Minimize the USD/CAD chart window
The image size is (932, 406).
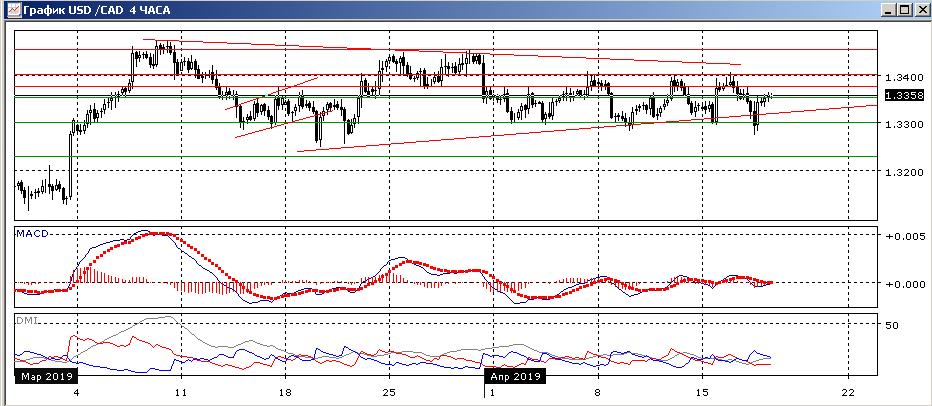coord(888,10)
